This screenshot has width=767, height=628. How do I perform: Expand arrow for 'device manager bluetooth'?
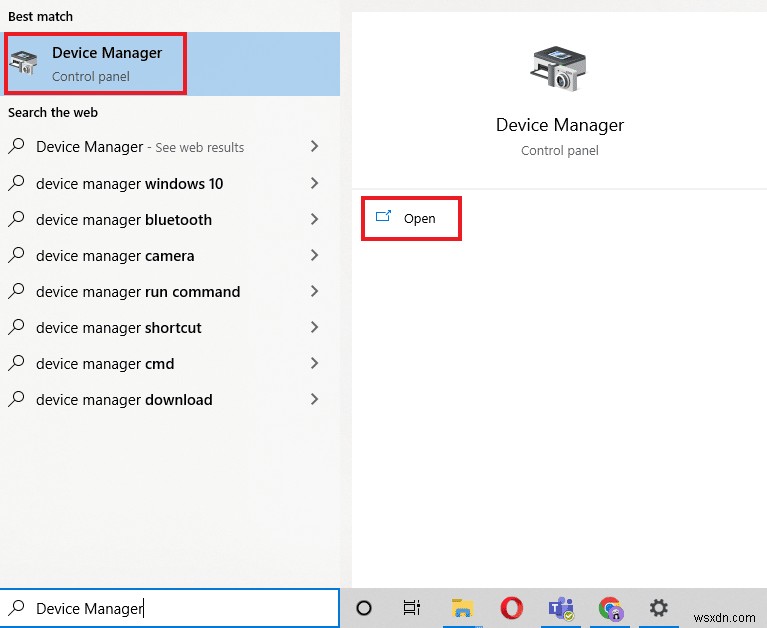pyautogui.click(x=314, y=219)
